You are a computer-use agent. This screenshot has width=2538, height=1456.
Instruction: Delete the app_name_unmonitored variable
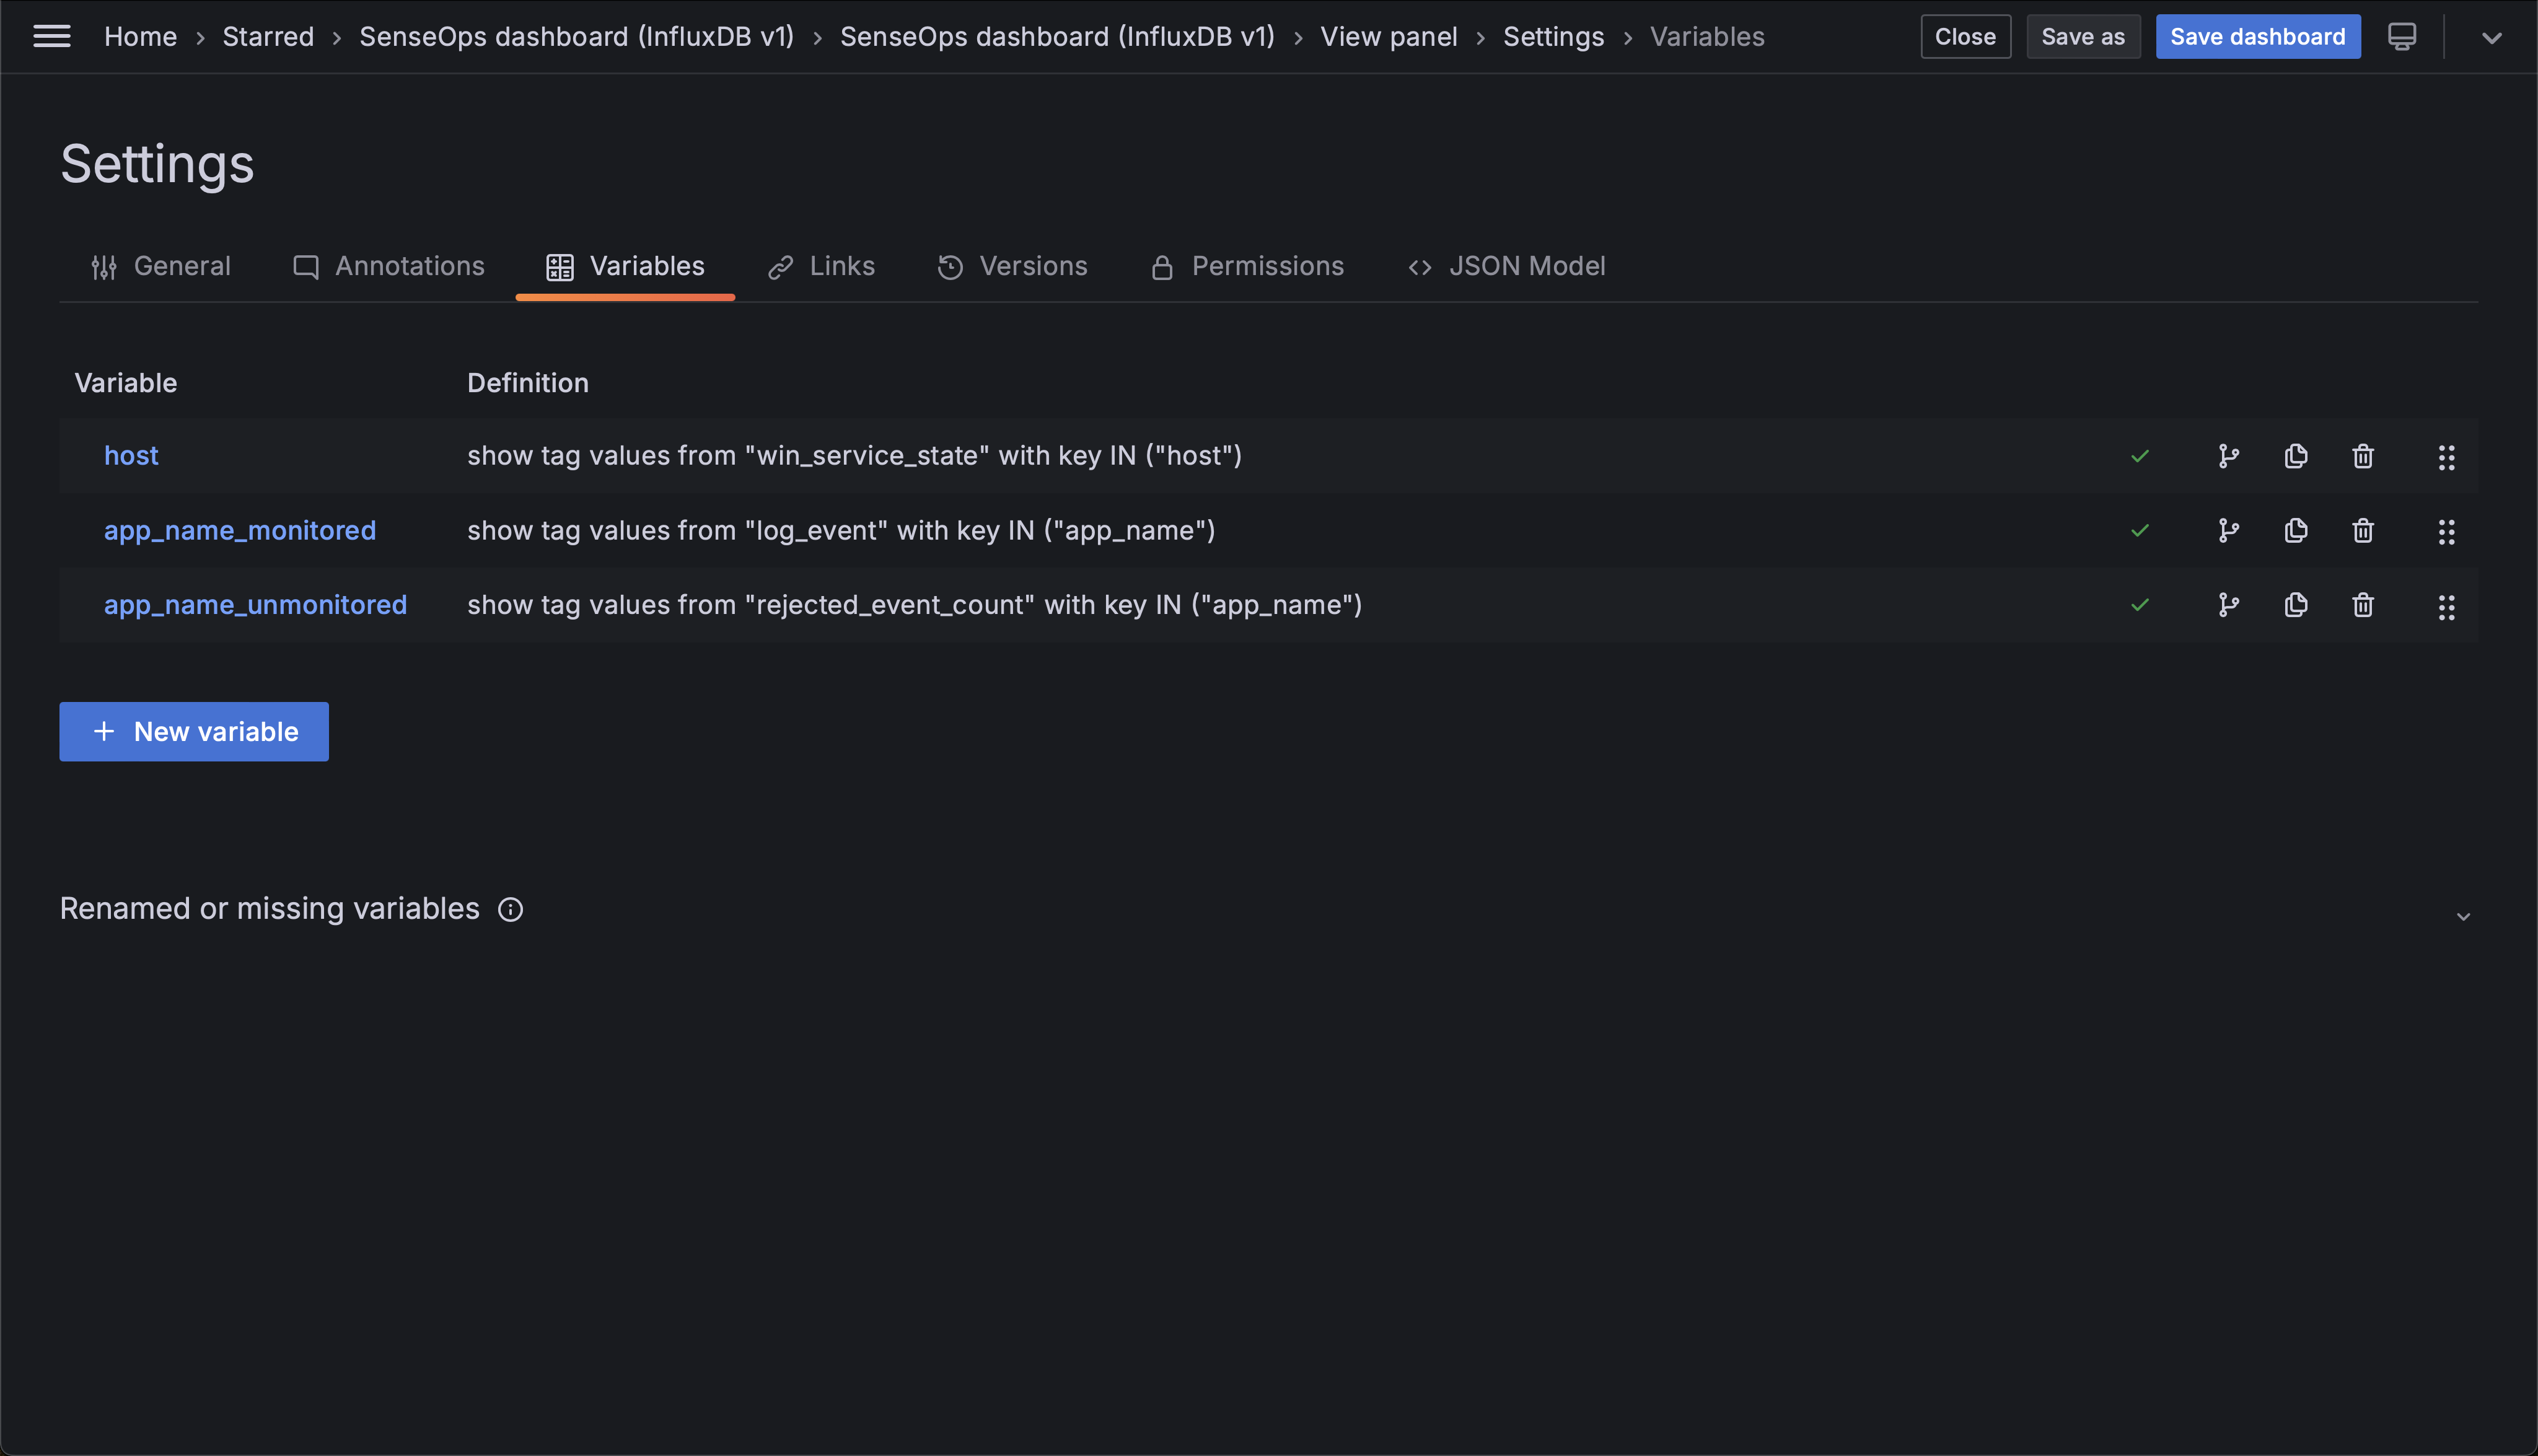2362,605
